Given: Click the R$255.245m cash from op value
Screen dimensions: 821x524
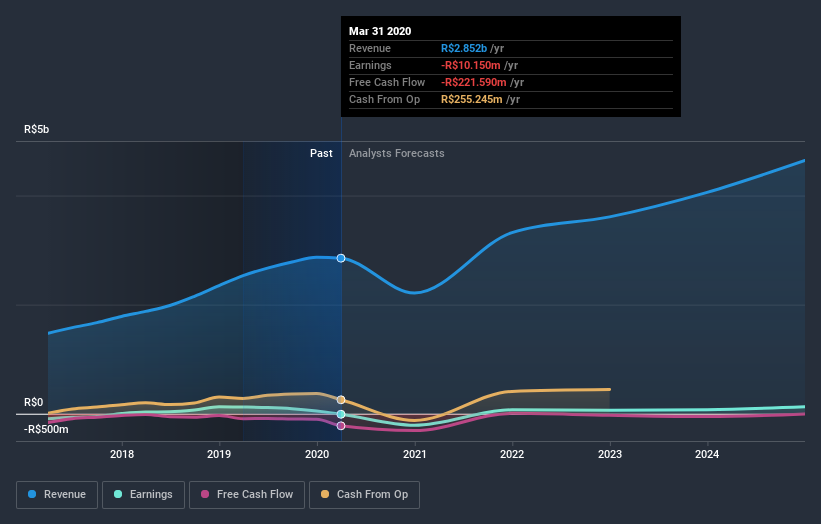Looking at the screenshot, I should pos(472,99).
